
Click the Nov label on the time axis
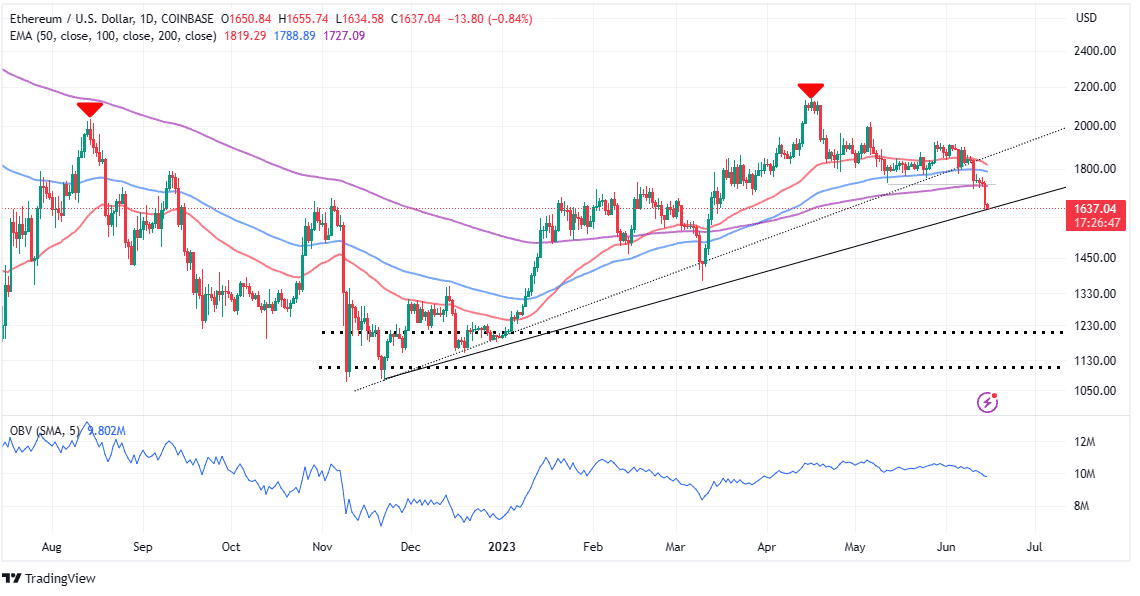coord(323,547)
